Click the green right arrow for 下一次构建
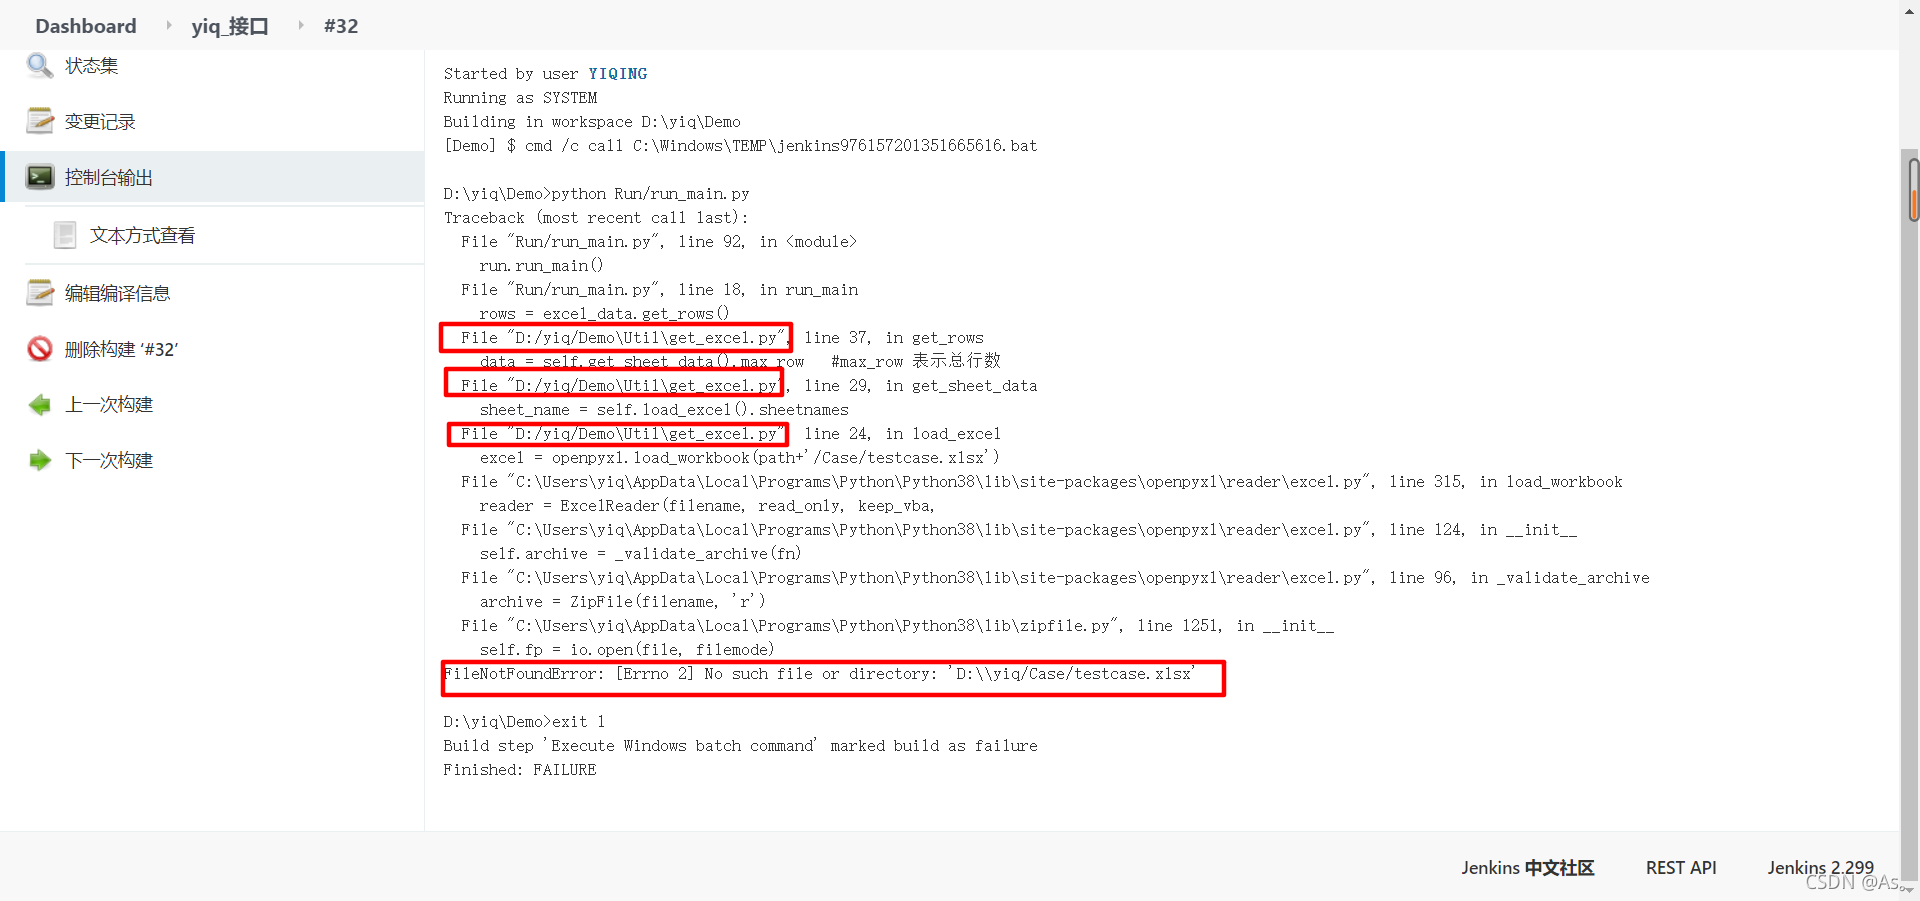The image size is (1920, 901). (x=40, y=460)
